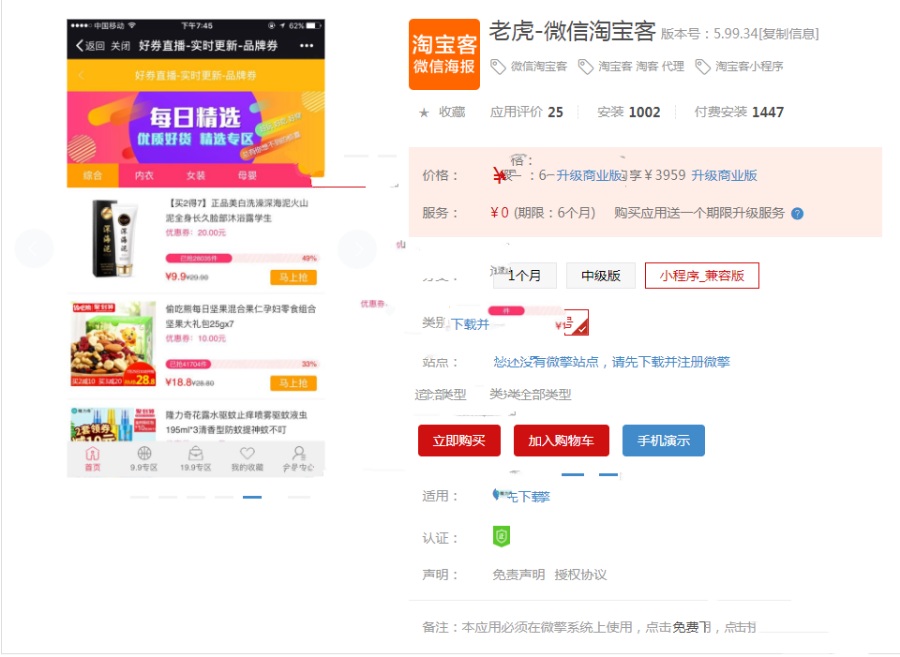
Task: Click the 立即购买 purchase button
Action: tap(459, 440)
